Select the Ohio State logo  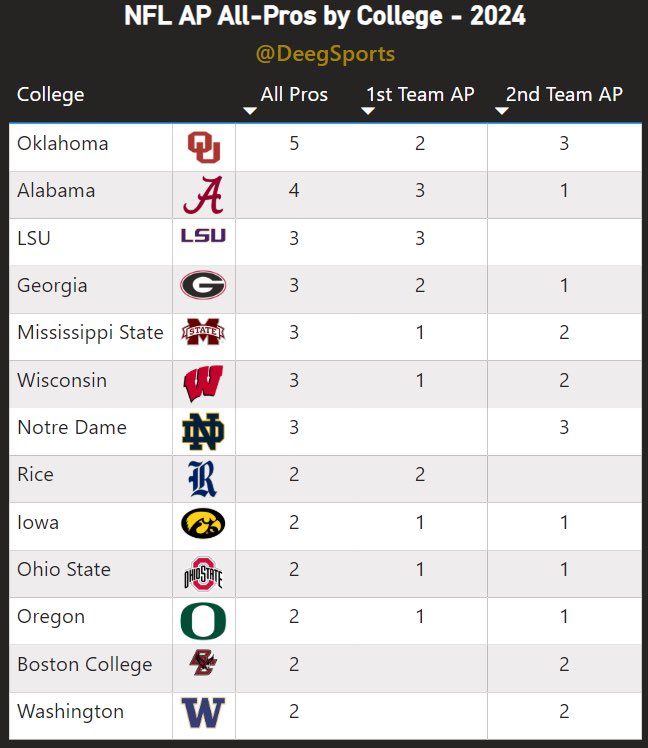tap(204, 574)
